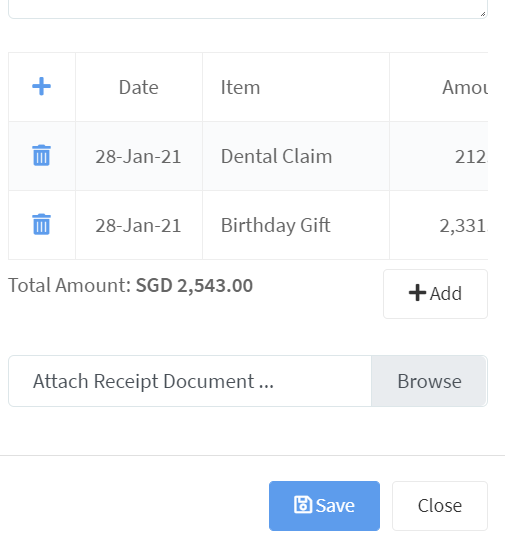Delete the Birthday Gift row via trash icon
Viewport: 505px width, 539px height.
click(x=42, y=224)
